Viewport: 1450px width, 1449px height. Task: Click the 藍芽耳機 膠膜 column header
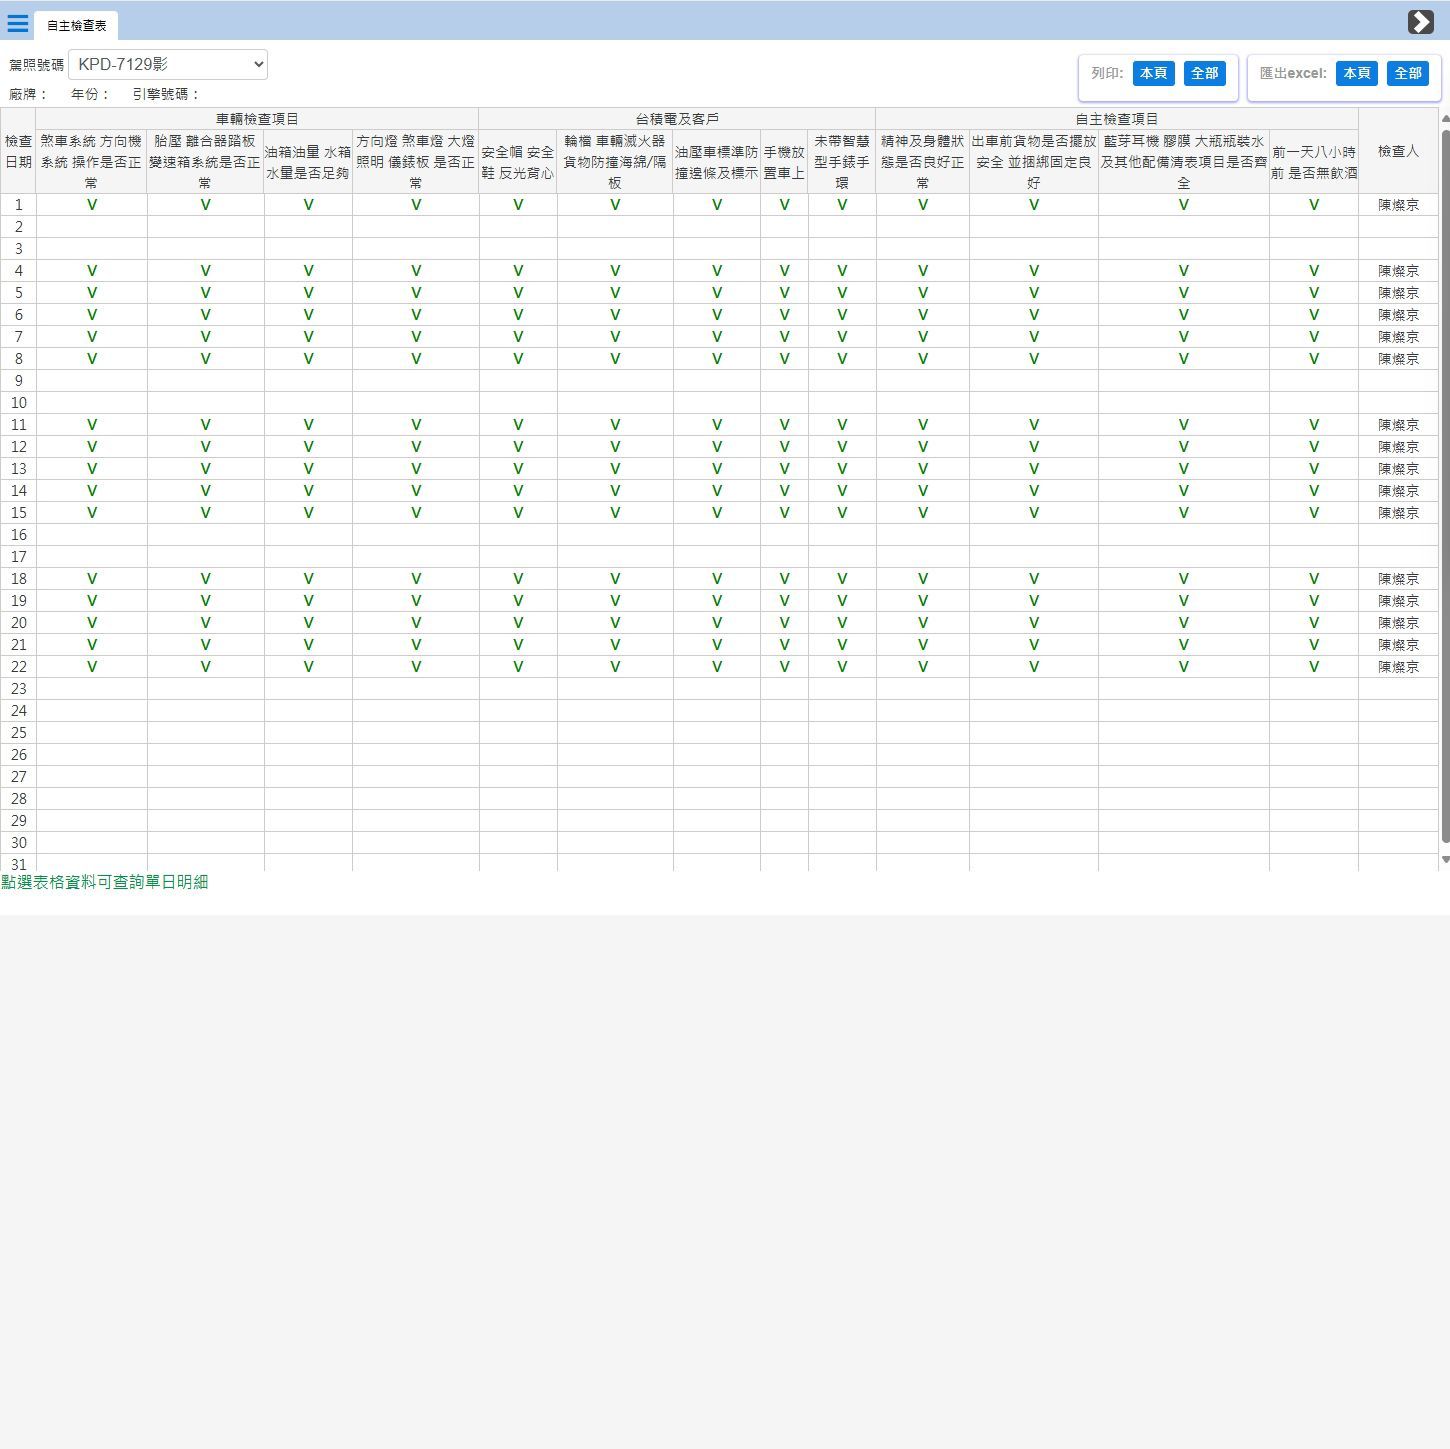[1183, 162]
